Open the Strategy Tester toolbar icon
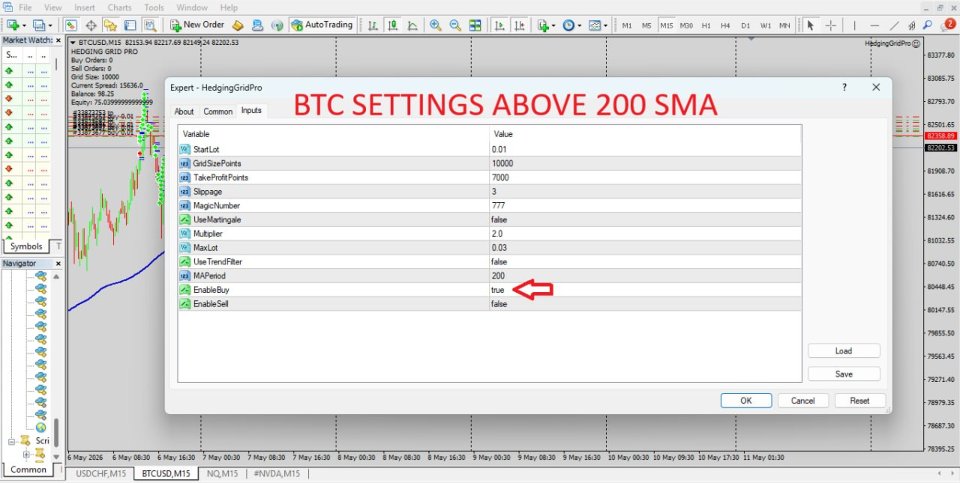Image resolution: width=960 pixels, height=483 pixels. point(149,25)
